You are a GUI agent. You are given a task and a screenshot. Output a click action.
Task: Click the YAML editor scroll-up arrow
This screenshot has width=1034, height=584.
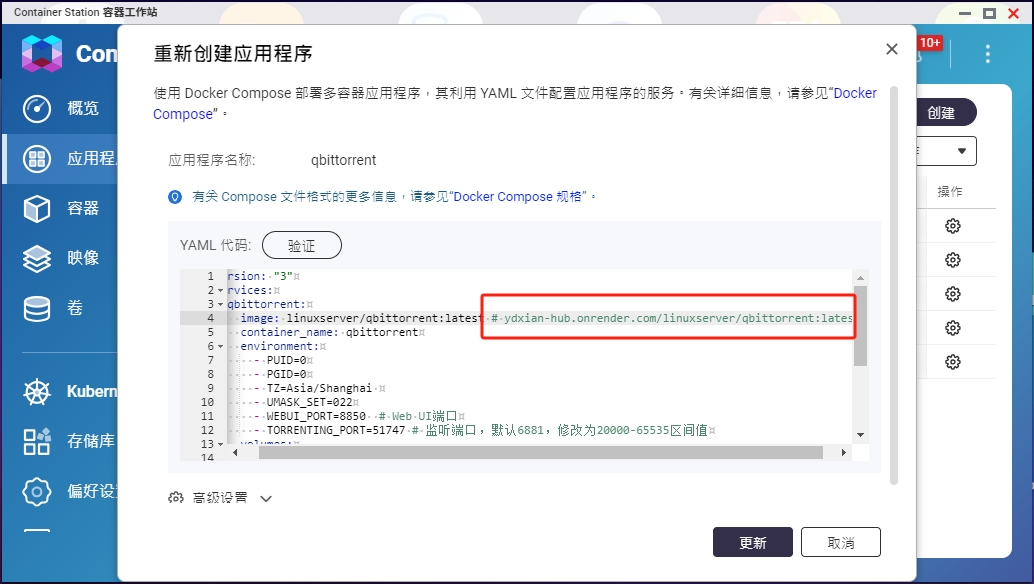pos(860,277)
